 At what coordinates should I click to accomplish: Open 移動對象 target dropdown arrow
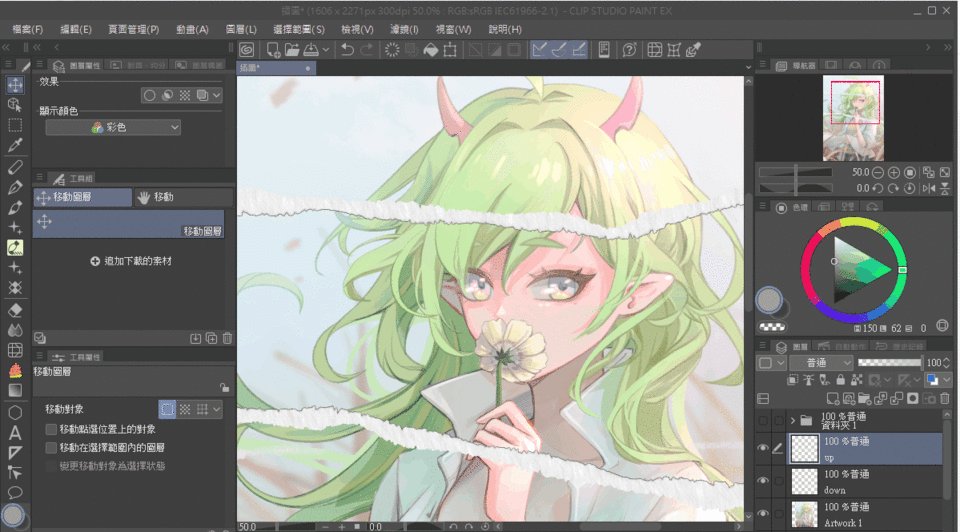coord(217,410)
